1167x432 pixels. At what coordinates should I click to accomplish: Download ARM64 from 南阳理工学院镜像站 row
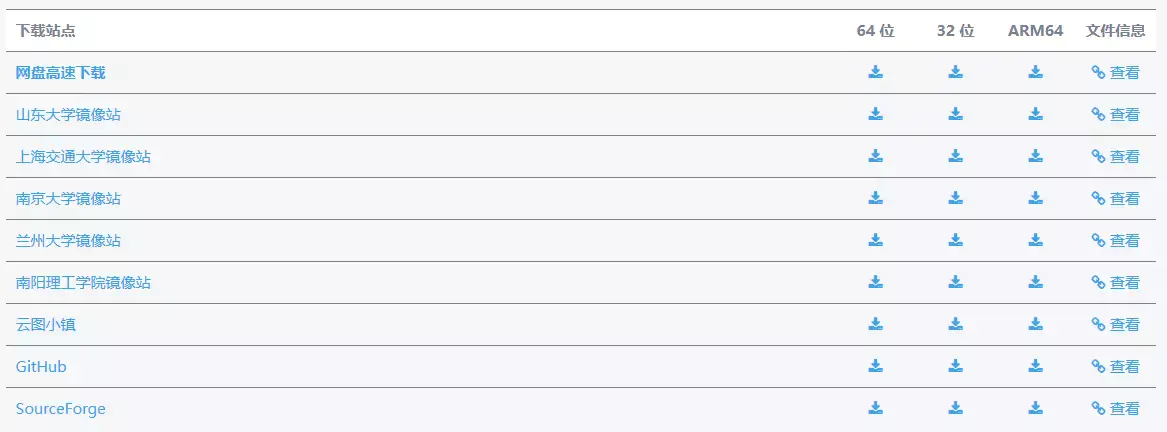pyautogui.click(x=1035, y=282)
